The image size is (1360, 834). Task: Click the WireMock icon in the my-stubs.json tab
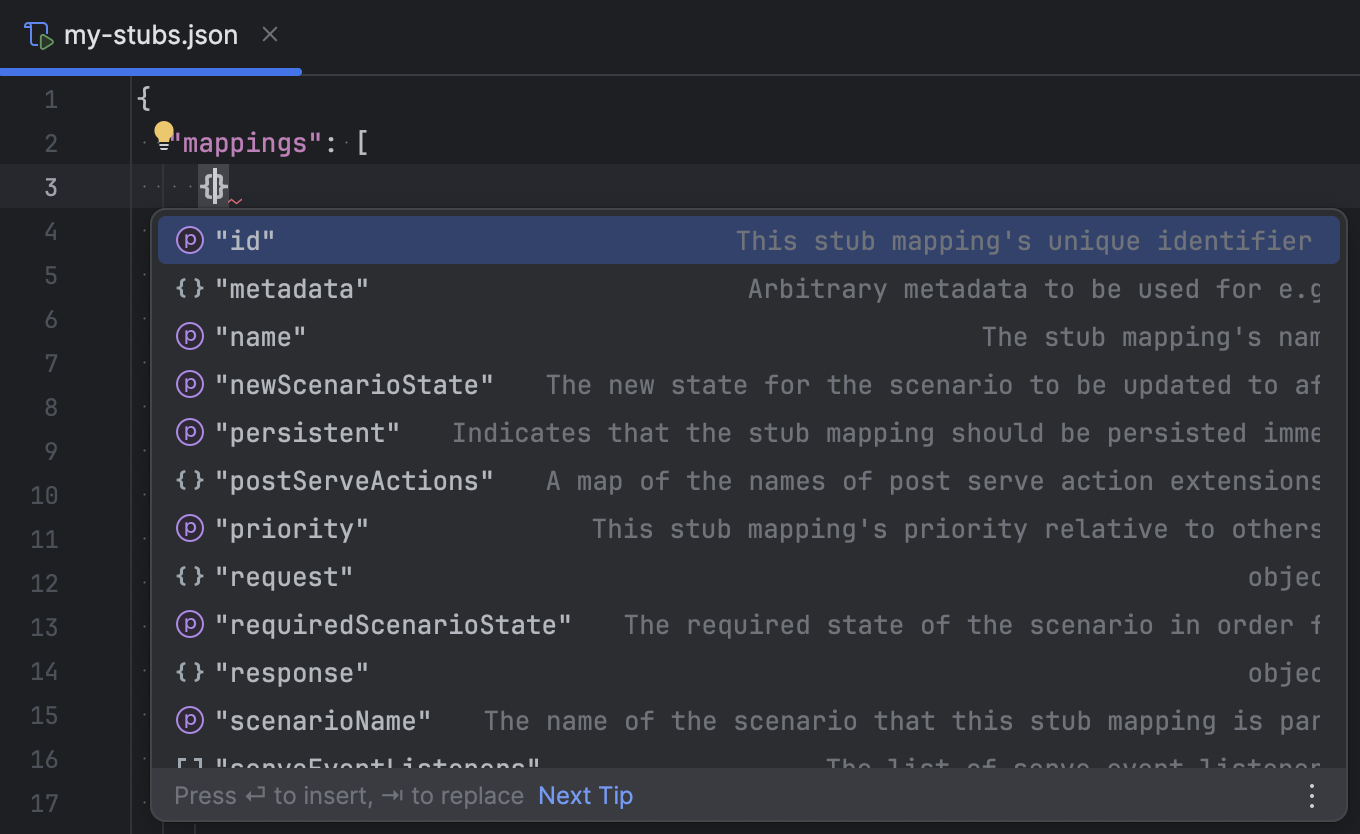(x=38, y=34)
